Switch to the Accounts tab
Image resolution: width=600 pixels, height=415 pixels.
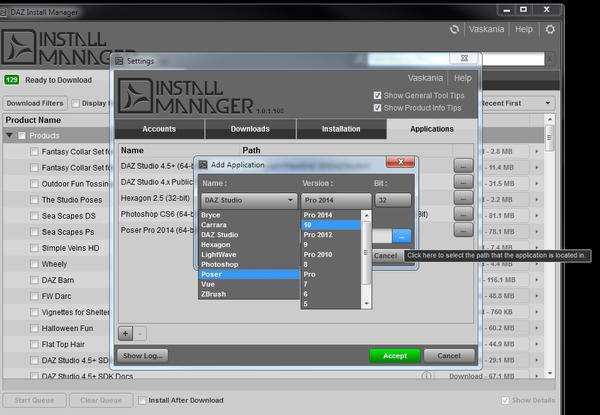pyautogui.click(x=159, y=129)
